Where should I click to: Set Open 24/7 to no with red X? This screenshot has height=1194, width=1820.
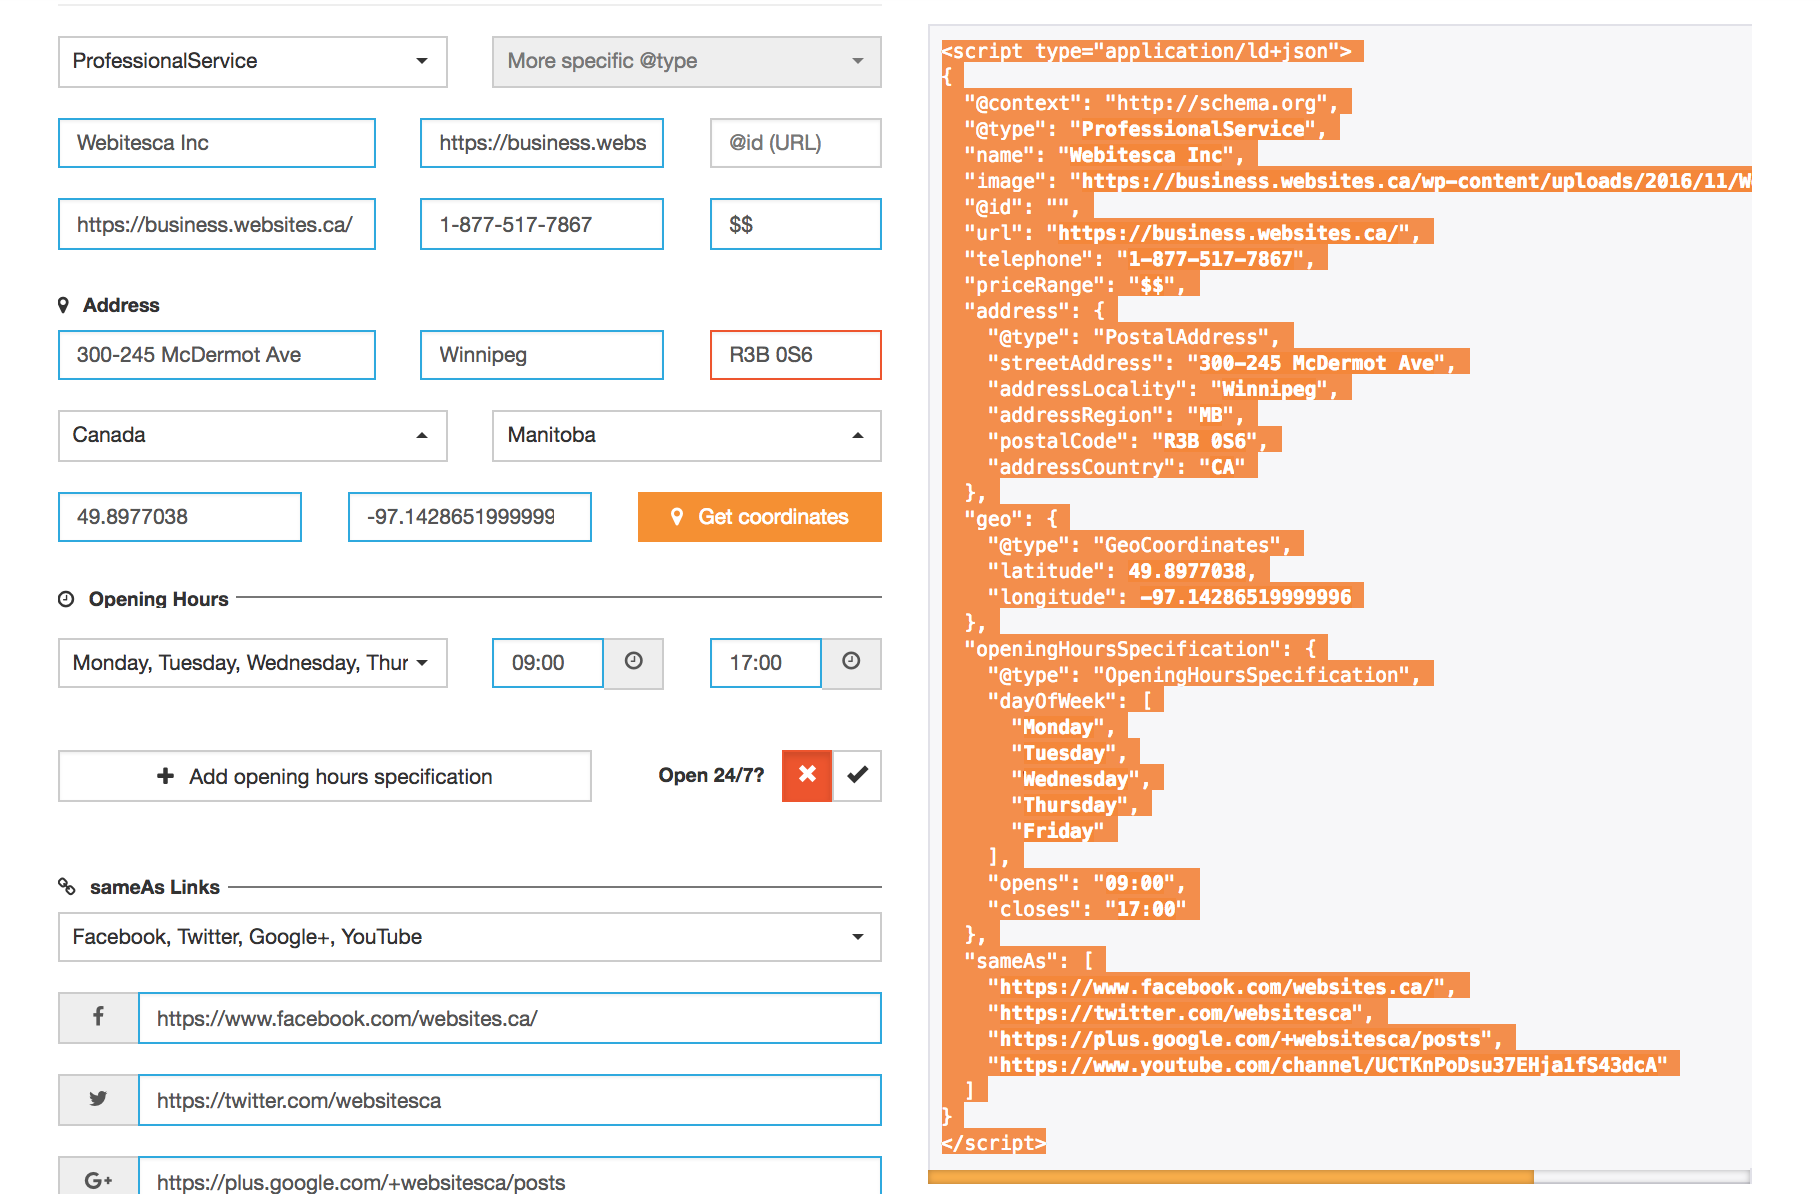click(807, 775)
